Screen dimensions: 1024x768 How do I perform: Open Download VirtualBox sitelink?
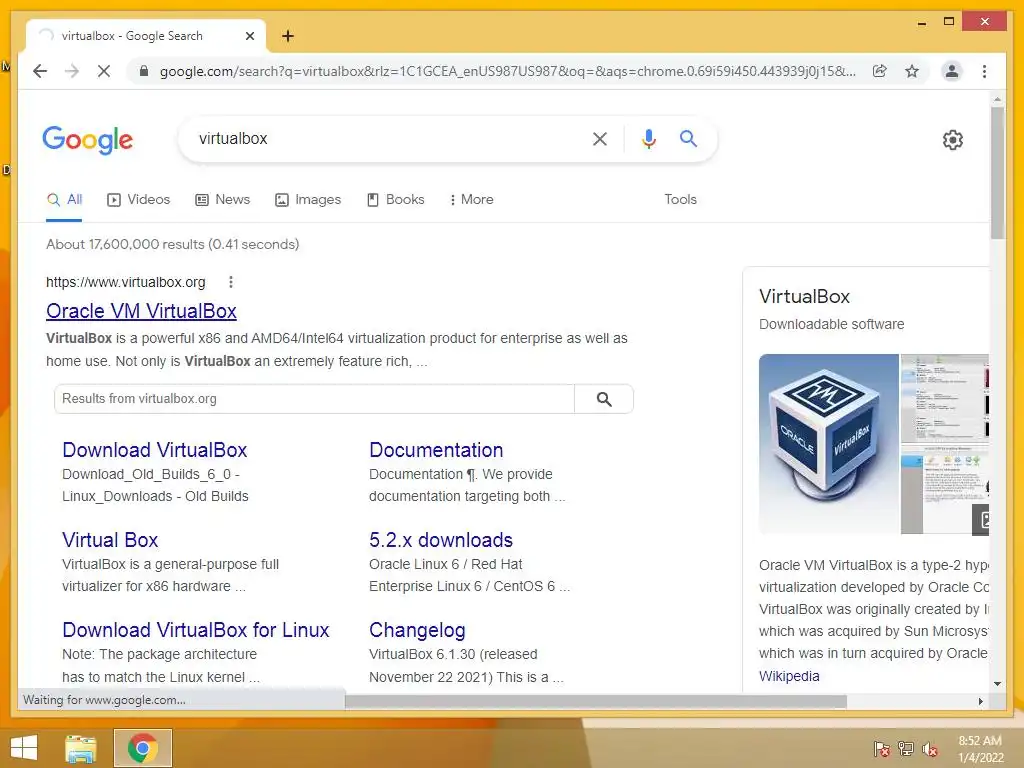pos(155,450)
